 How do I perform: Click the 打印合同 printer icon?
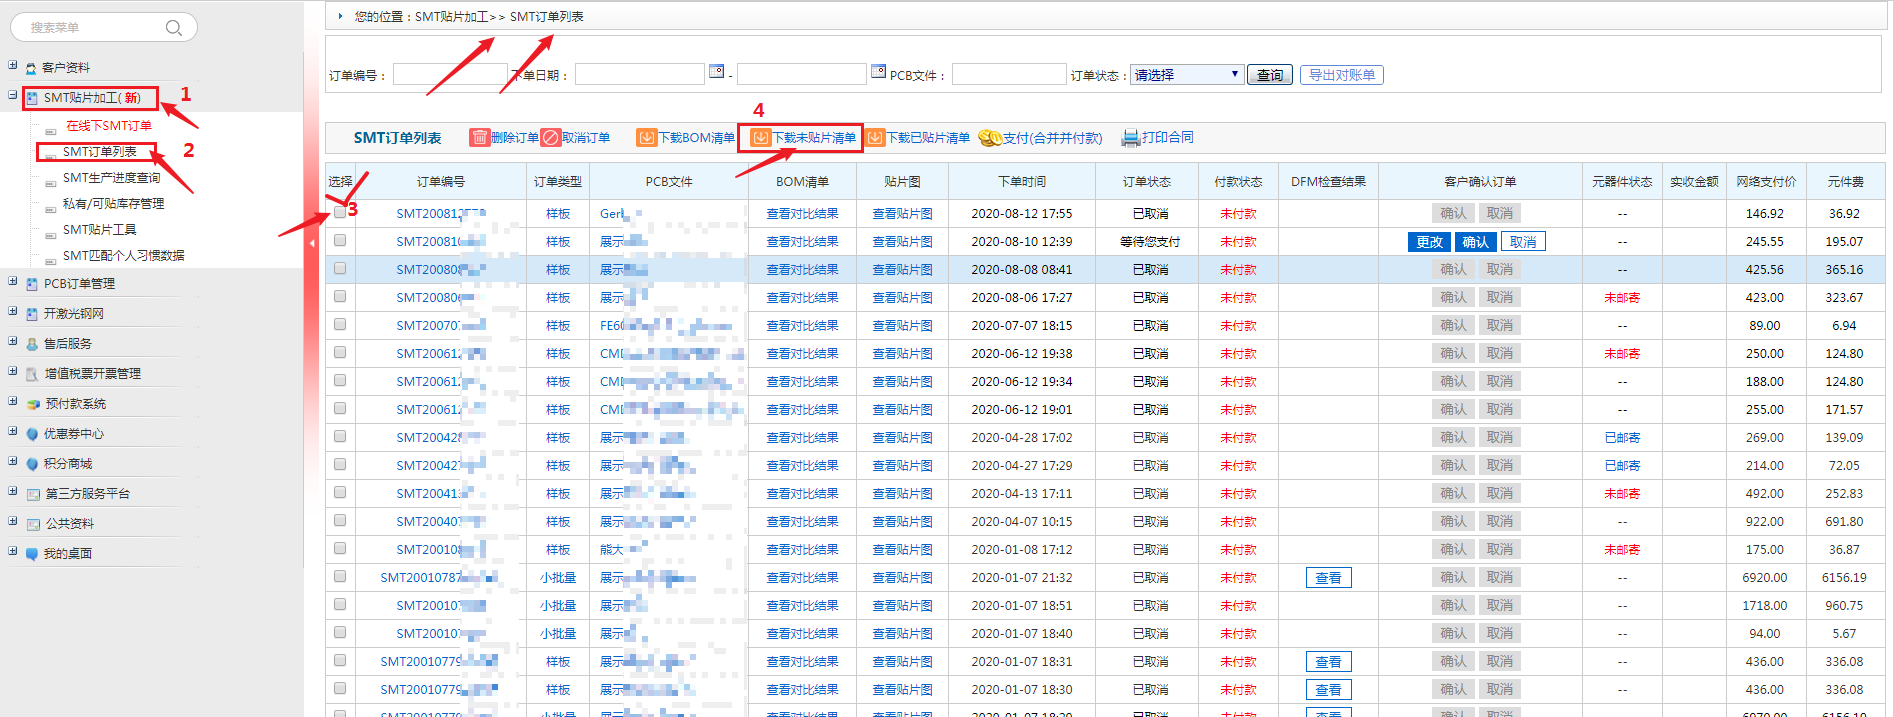coord(1131,138)
